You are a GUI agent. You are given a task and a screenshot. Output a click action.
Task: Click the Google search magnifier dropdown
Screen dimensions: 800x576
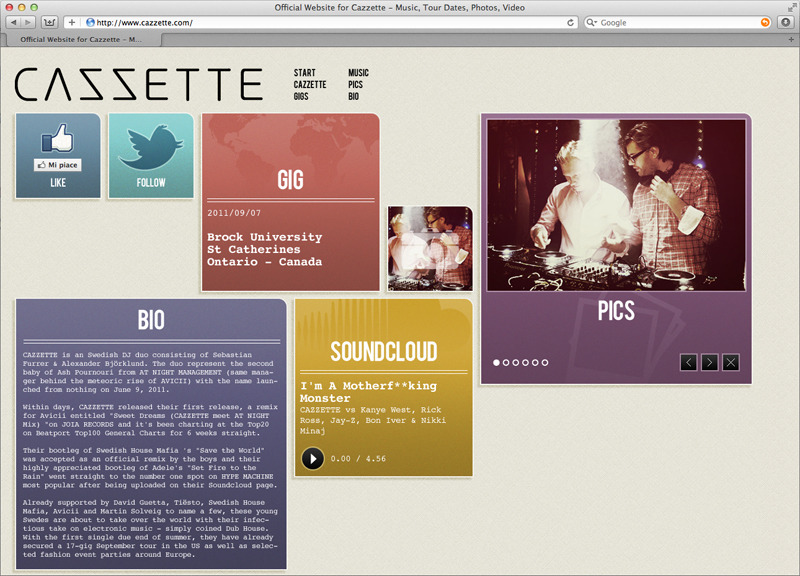pyautogui.click(x=591, y=22)
